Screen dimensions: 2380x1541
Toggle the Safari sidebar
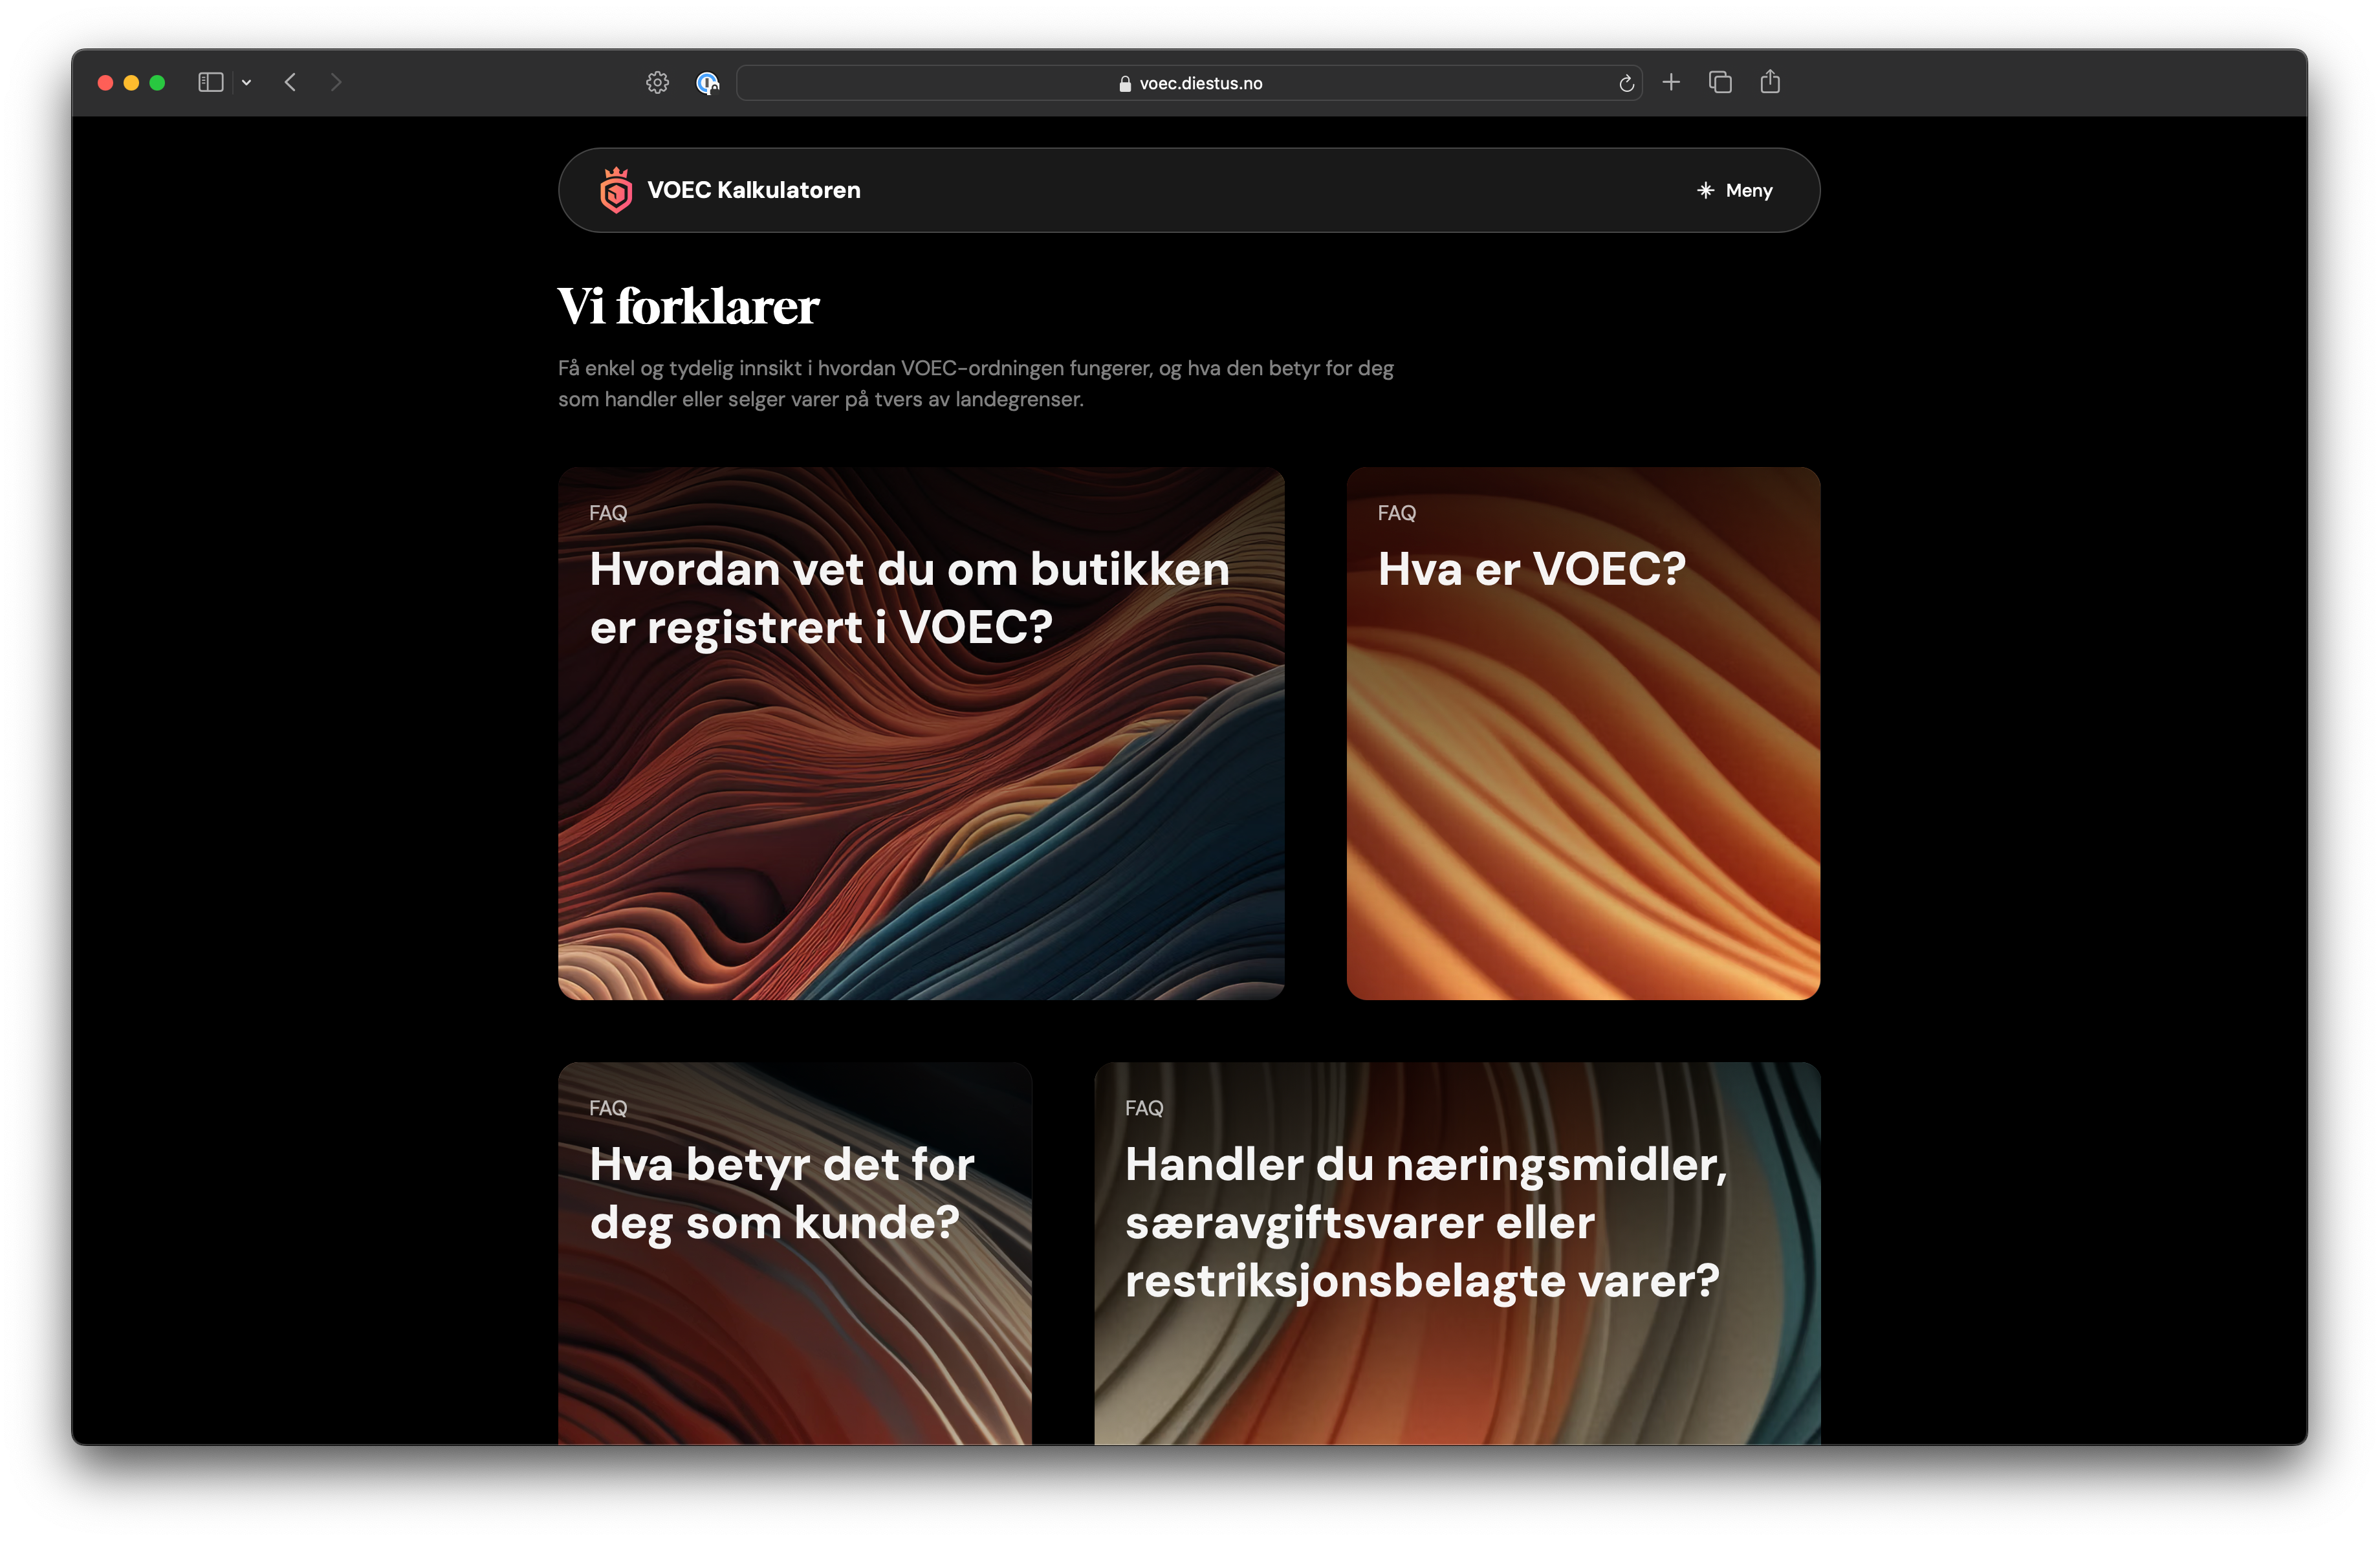[x=210, y=83]
